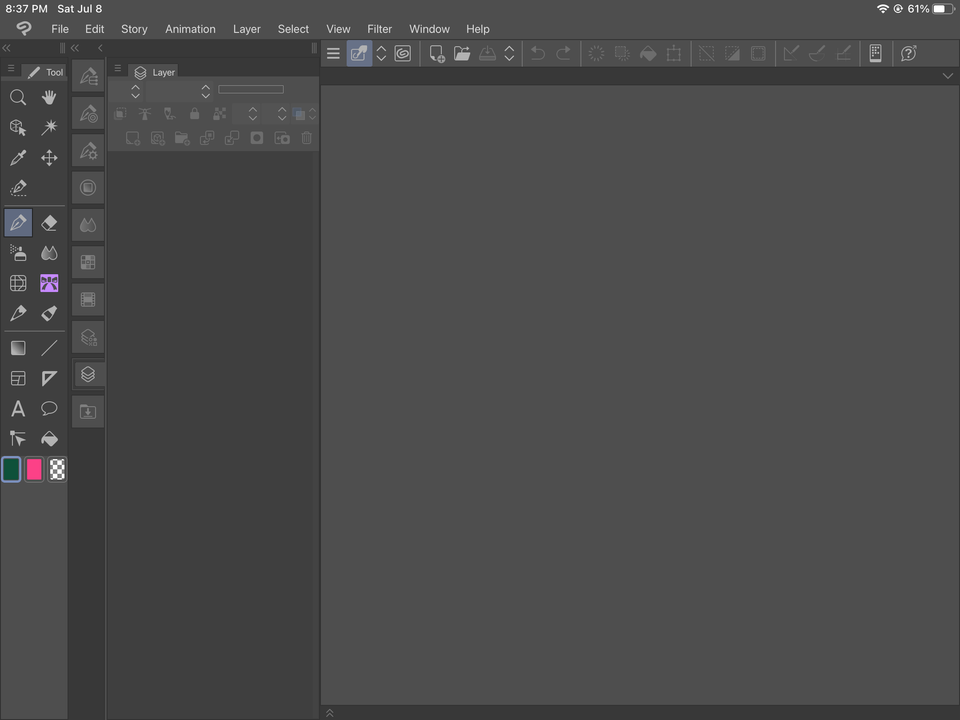Select the Airbrush tool
Image resolution: width=960 pixels, height=720 pixels.
[x=18, y=252]
